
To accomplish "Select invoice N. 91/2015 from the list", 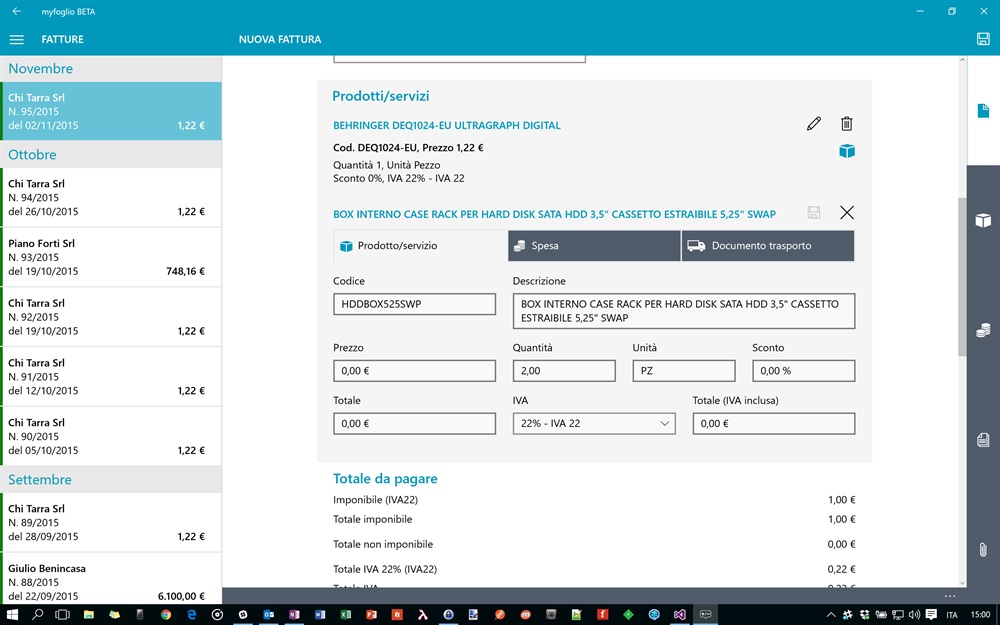I will tap(111, 376).
